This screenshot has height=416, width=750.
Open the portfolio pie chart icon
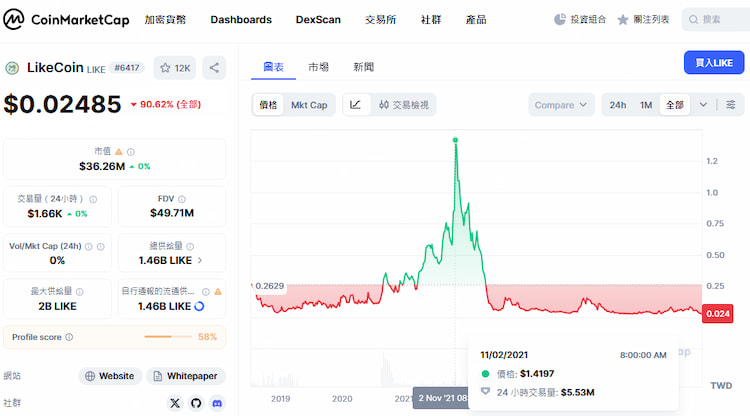pyautogui.click(x=560, y=20)
